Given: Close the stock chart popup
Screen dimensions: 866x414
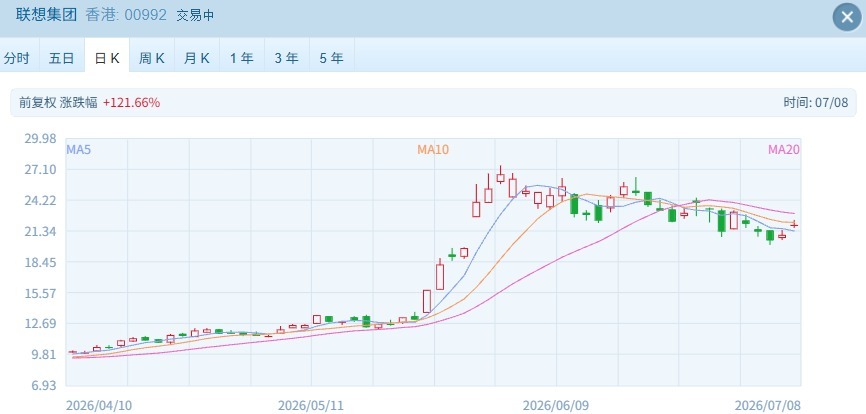Looking at the screenshot, I should (x=847, y=17).
